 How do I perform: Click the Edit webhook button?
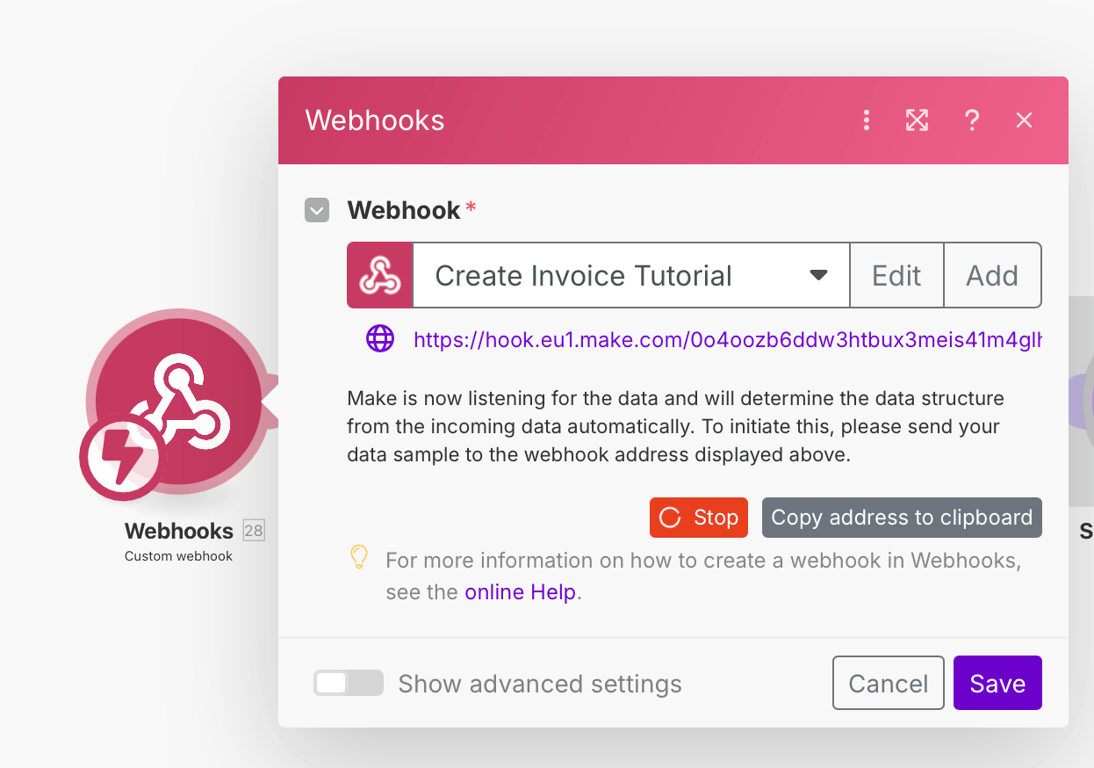[x=897, y=276]
